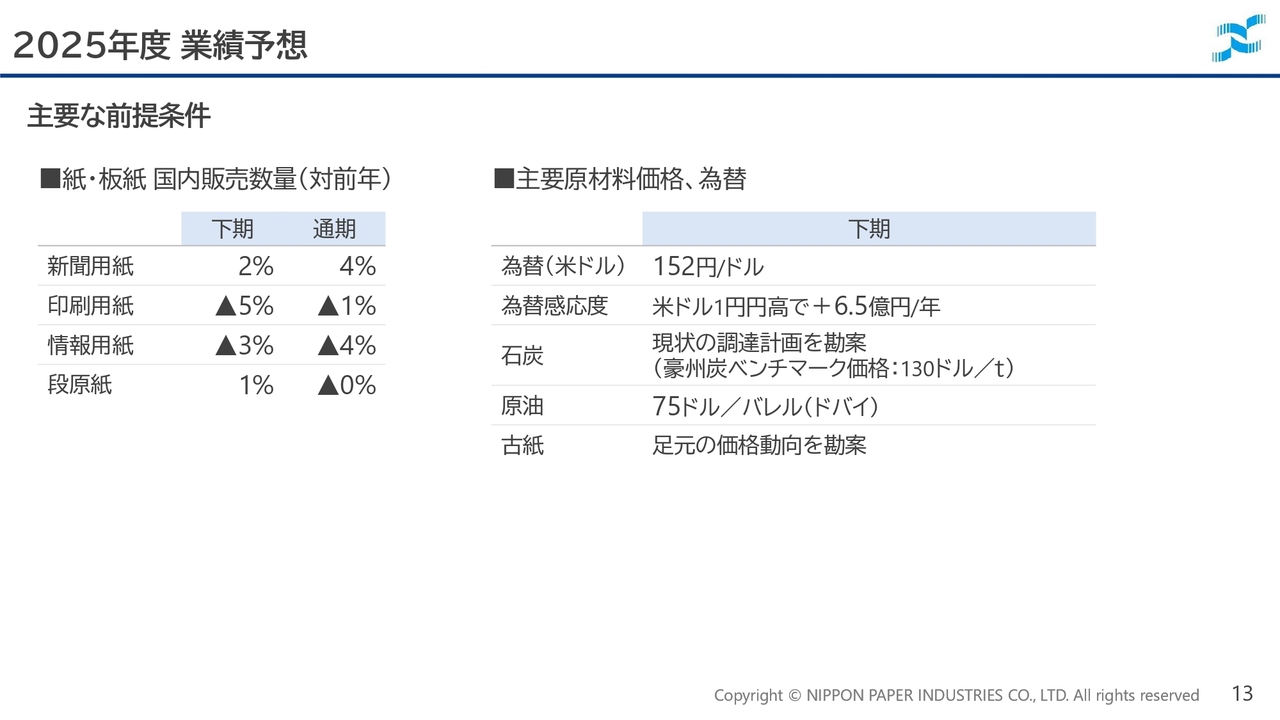Image resolution: width=1280 pixels, height=720 pixels.
Task: Select the 情報用紙 row label
Action: (90, 346)
